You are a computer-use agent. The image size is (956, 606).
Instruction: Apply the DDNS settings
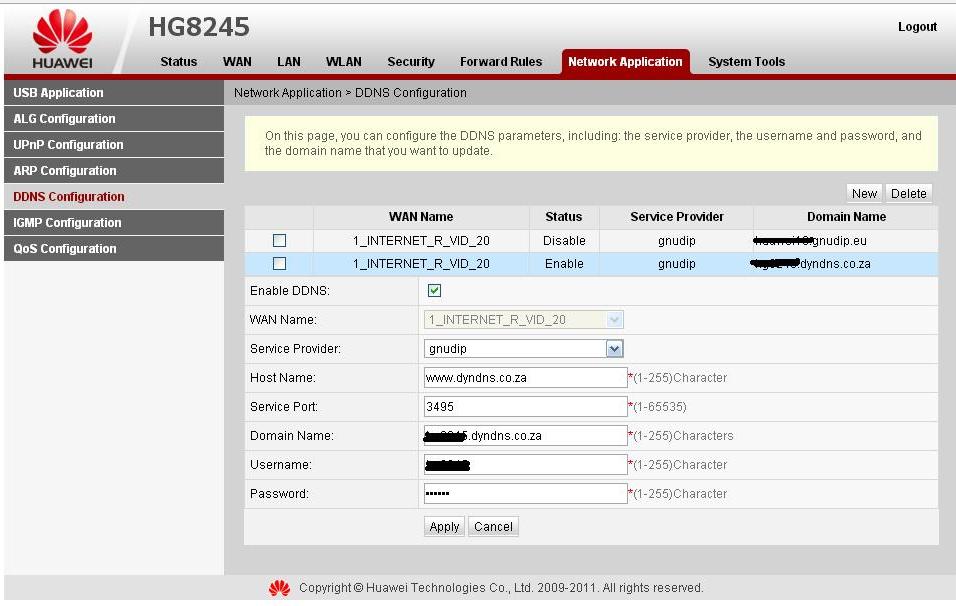444,527
